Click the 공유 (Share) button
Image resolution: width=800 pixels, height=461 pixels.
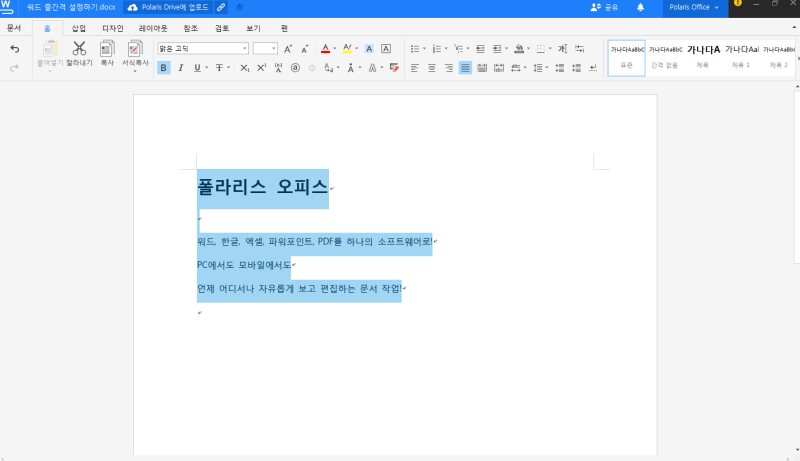[x=604, y=7]
